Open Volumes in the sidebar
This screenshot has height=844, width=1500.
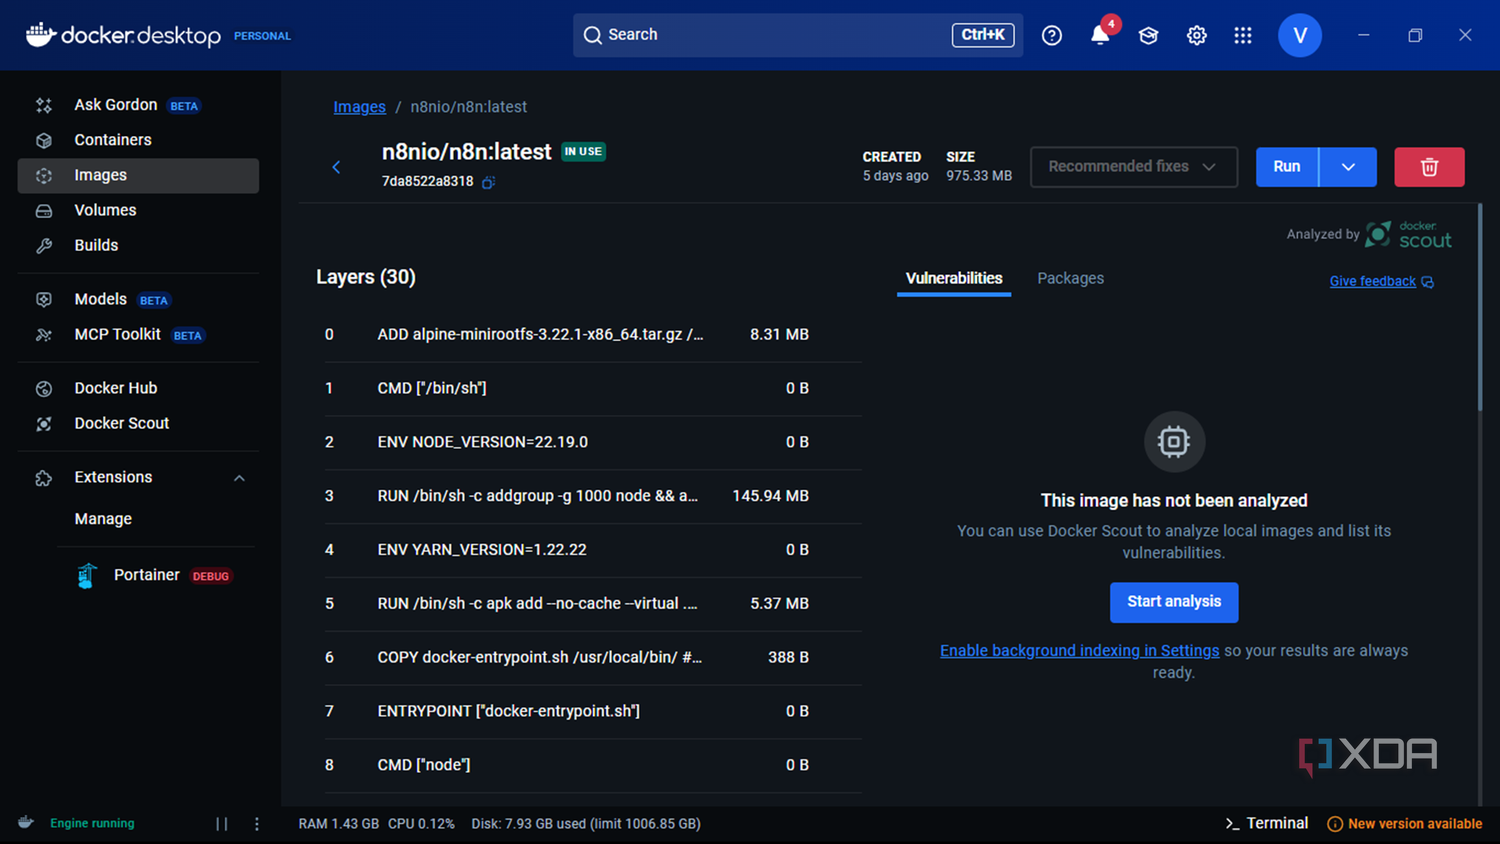[x=138, y=210]
